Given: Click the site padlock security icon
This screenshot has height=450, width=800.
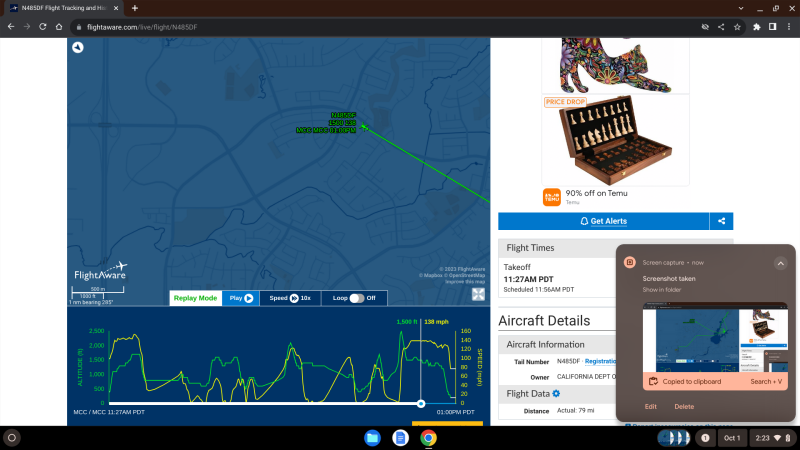Looking at the screenshot, I should 79,27.
